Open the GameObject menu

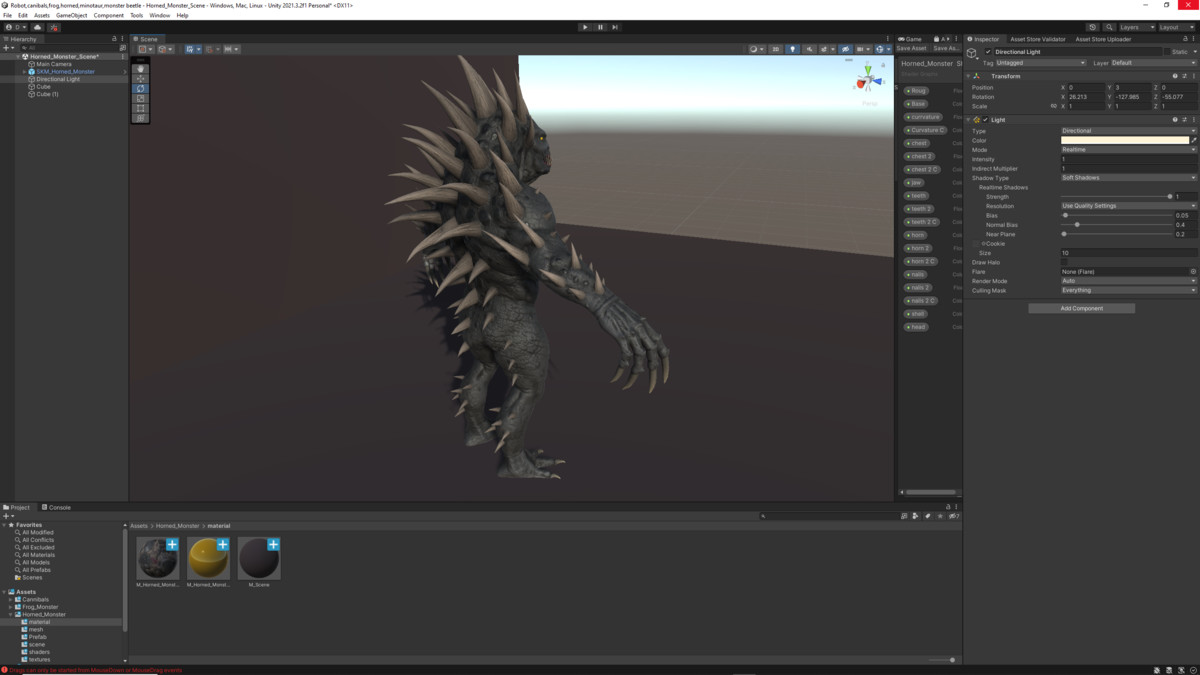[x=71, y=16]
